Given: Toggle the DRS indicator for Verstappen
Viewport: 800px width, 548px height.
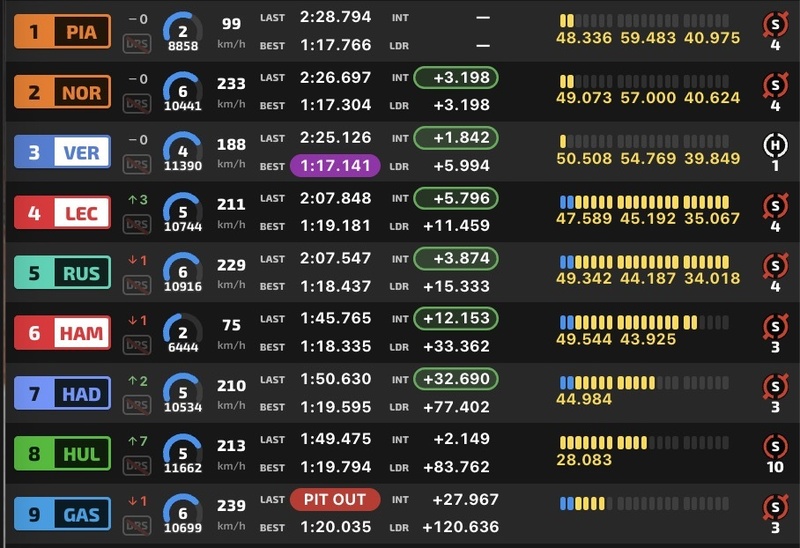Looking at the screenshot, I should pyautogui.click(x=137, y=164).
